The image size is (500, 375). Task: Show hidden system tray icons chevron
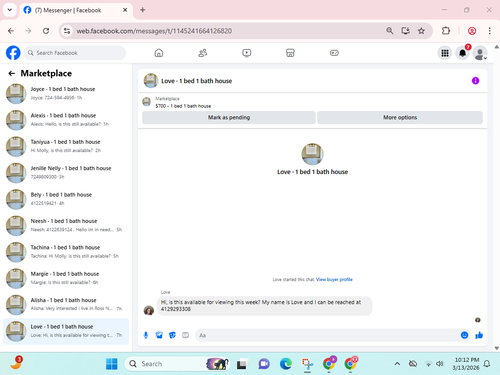pos(397,364)
